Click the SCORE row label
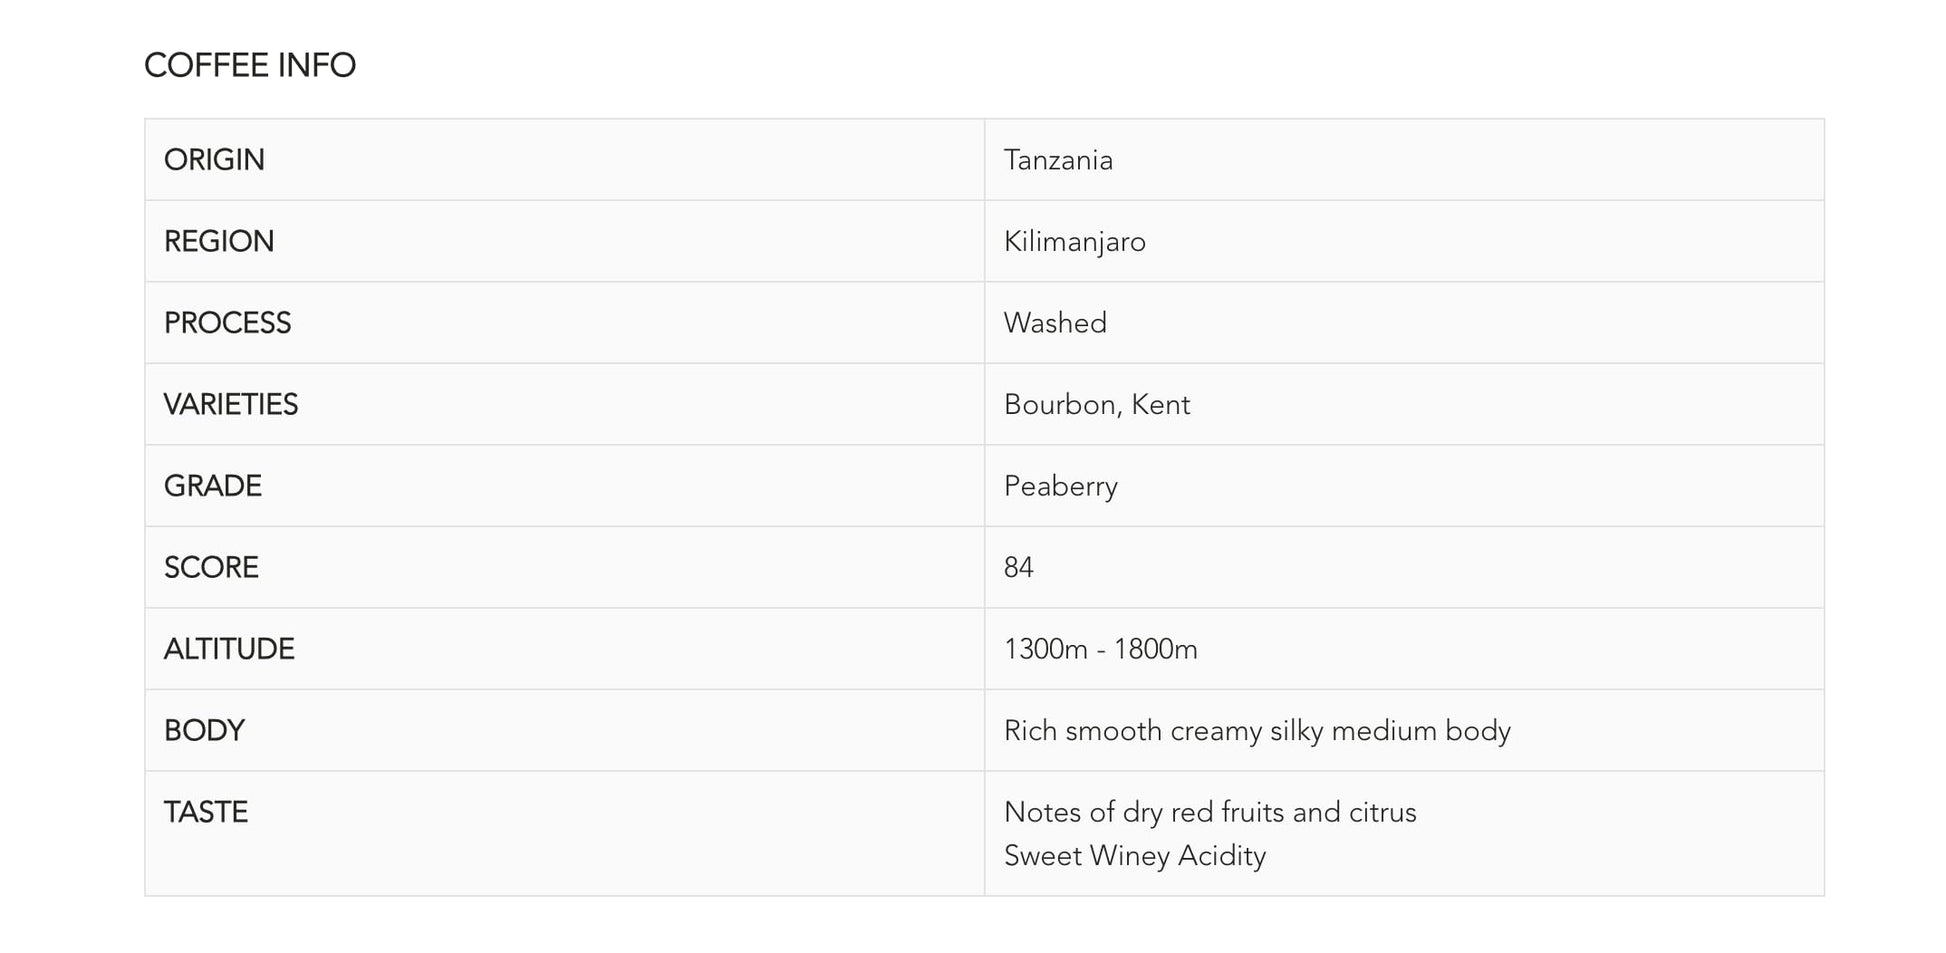 (210, 567)
